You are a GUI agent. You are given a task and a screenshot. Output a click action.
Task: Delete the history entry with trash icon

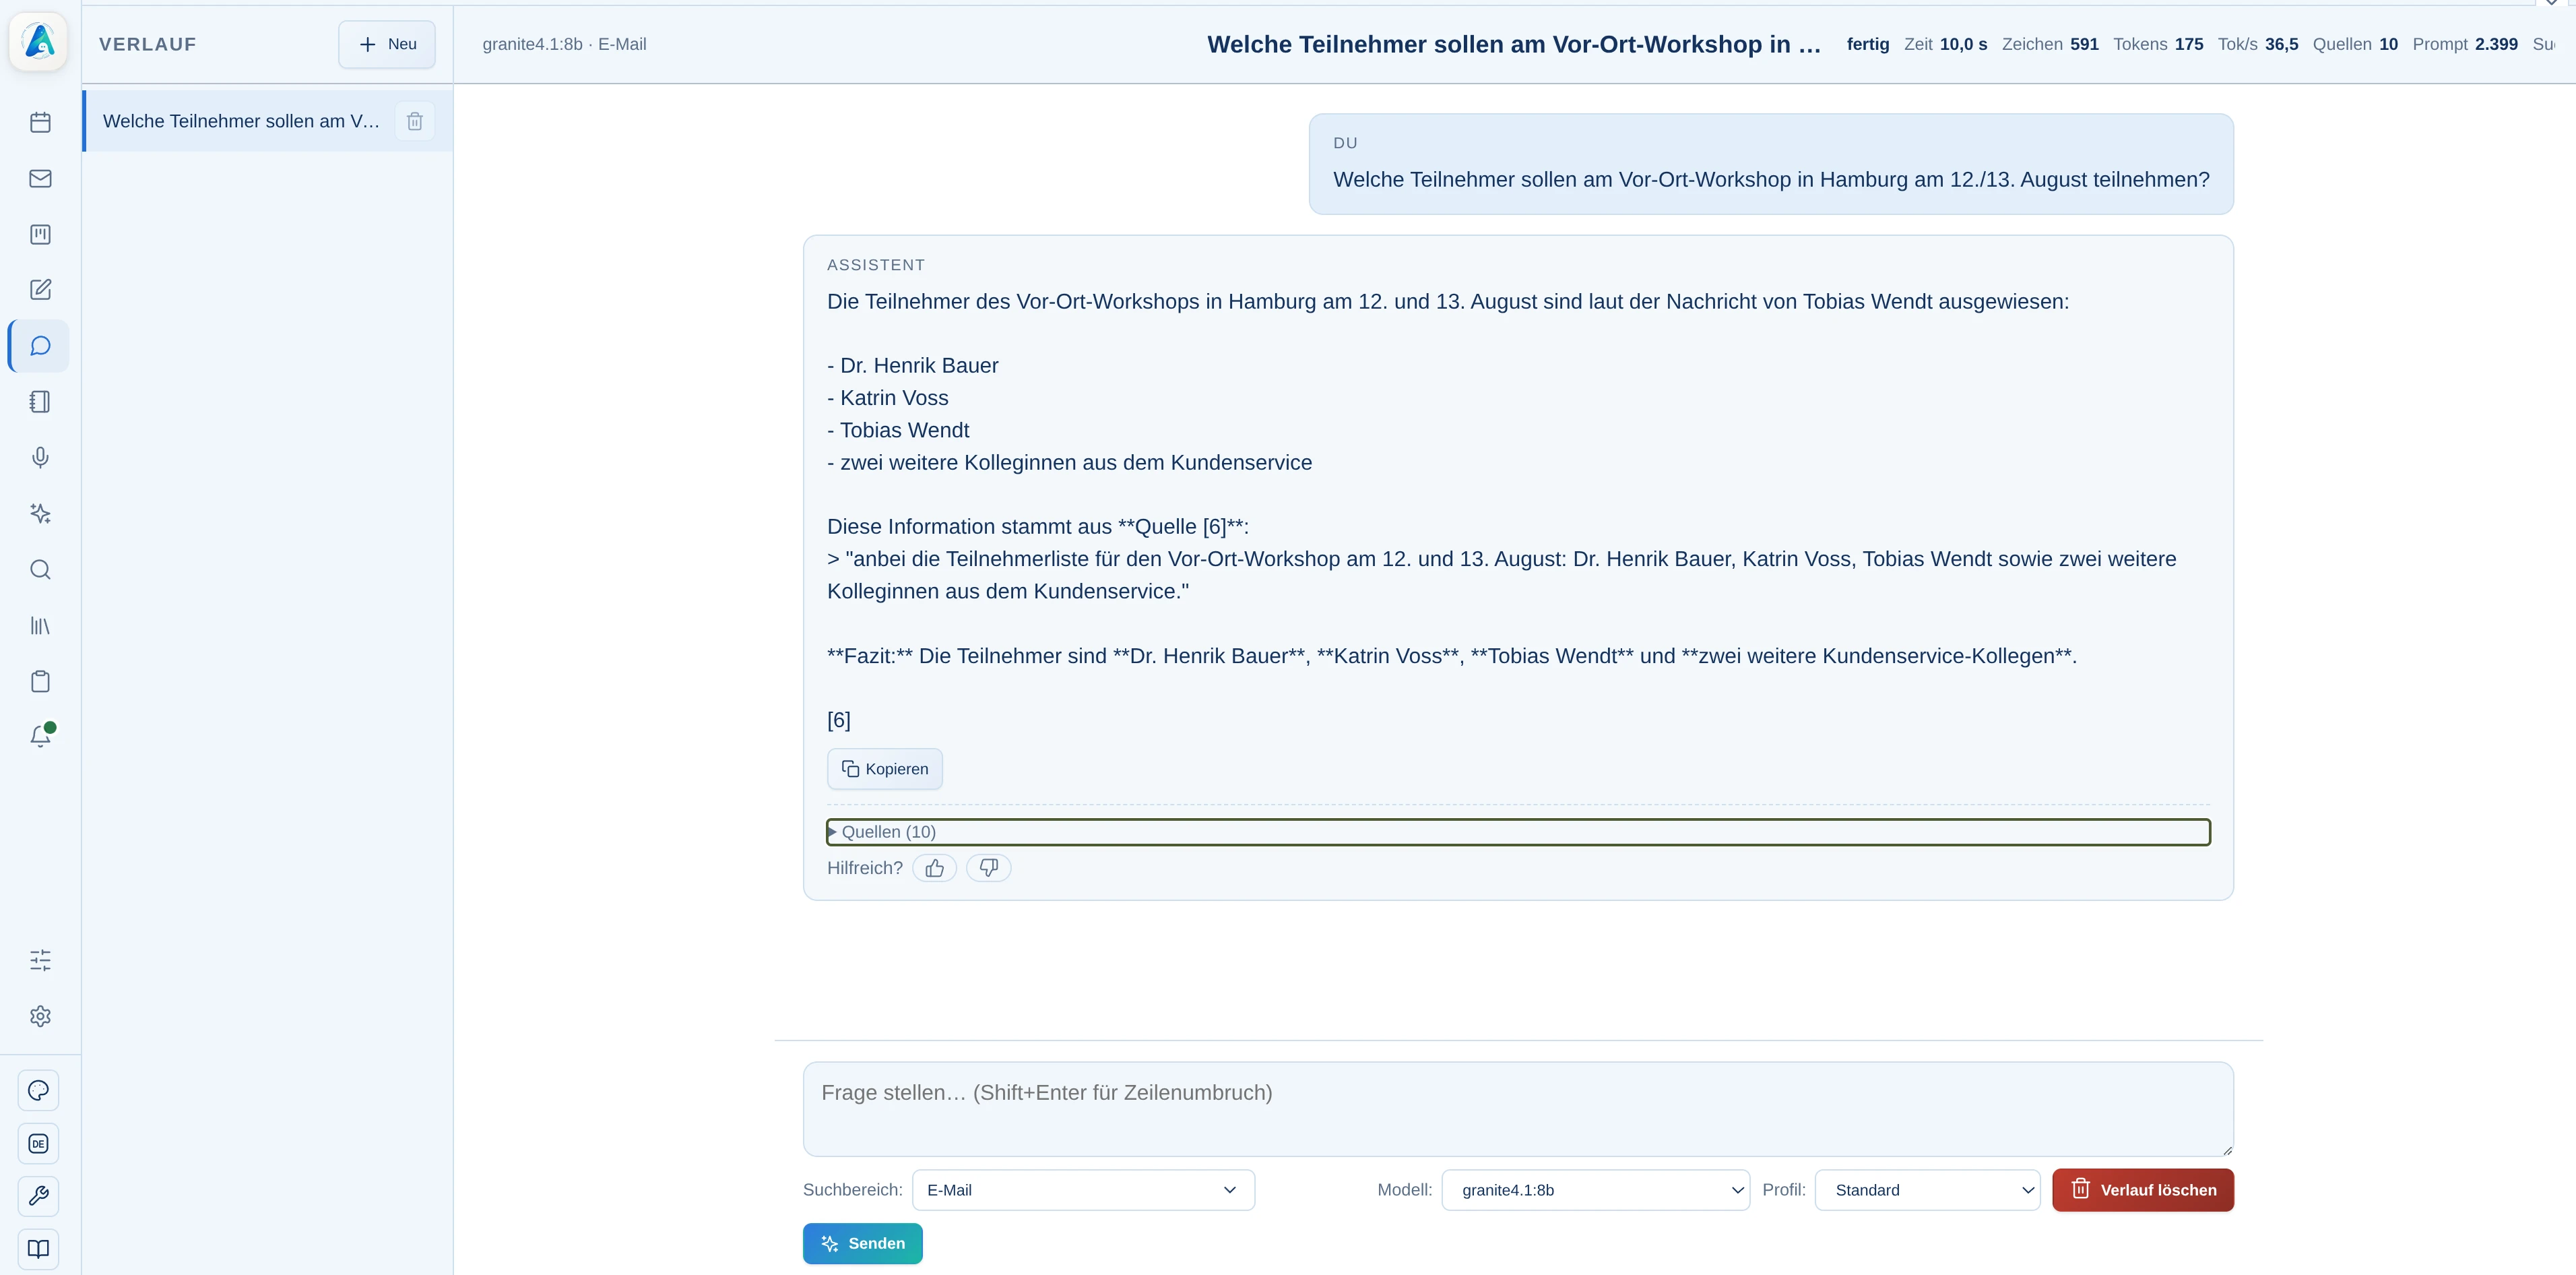(415, 121)
